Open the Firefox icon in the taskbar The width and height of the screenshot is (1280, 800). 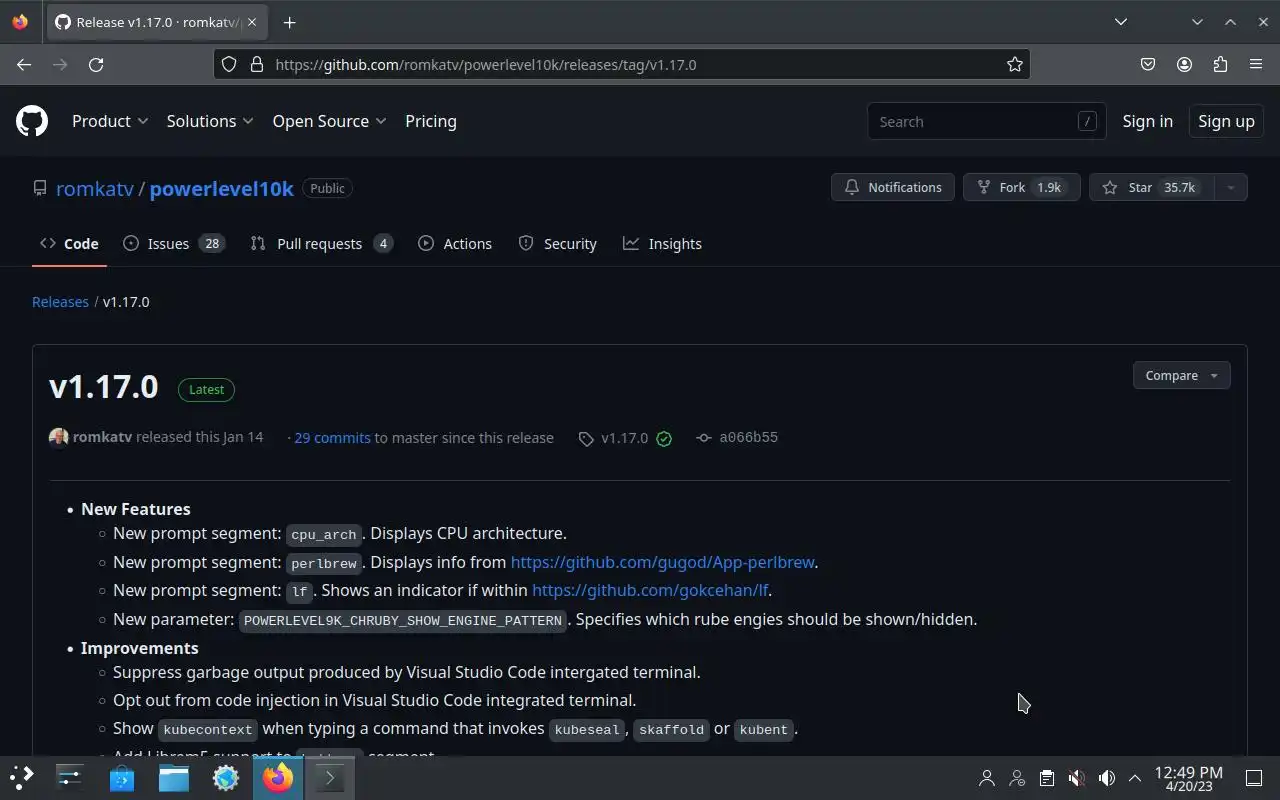tap(278, 777)
